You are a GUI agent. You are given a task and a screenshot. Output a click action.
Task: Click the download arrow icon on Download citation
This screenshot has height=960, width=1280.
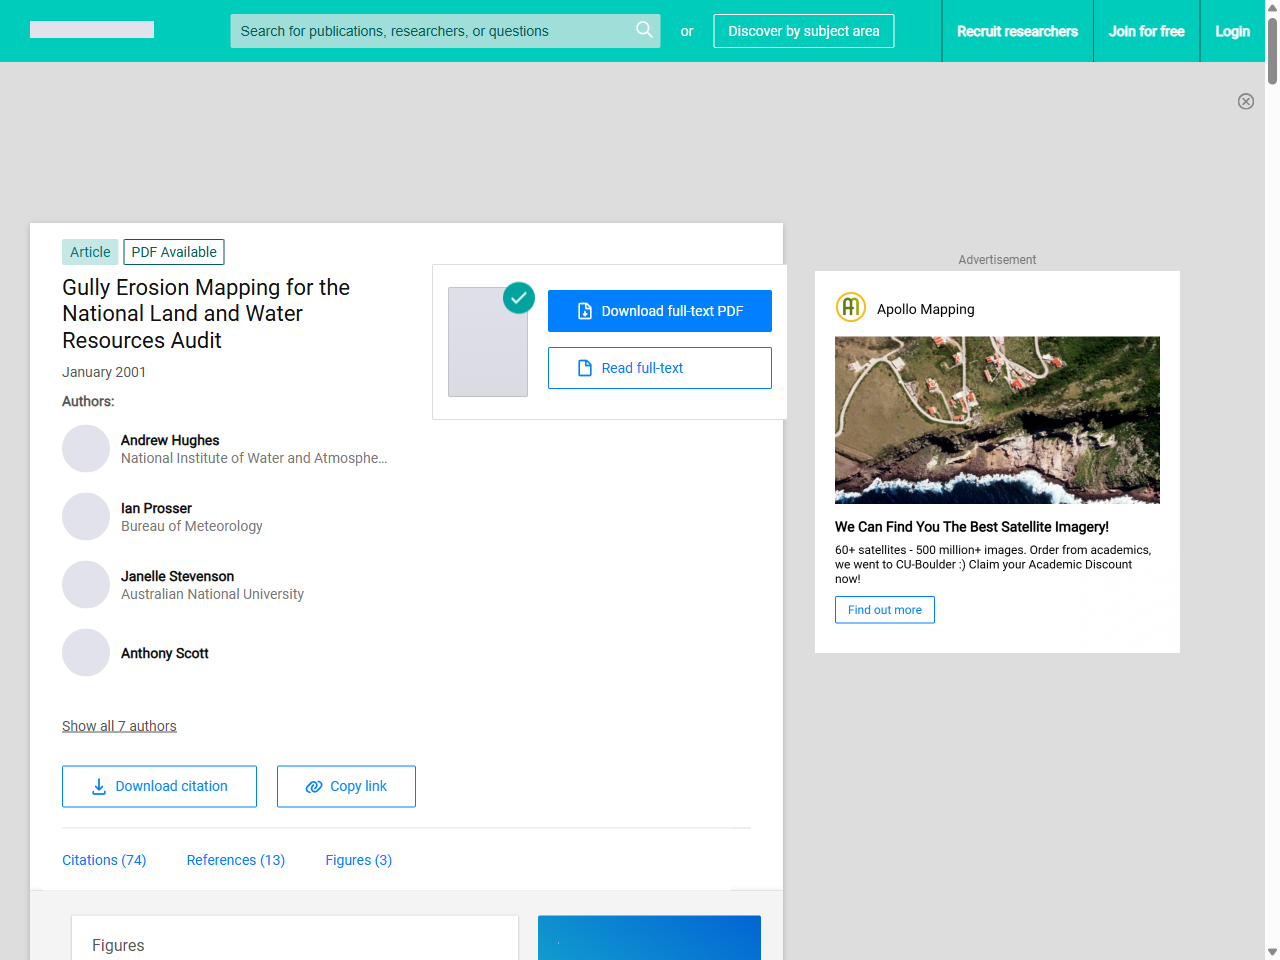pyautogui.click(x=97, y=787)
